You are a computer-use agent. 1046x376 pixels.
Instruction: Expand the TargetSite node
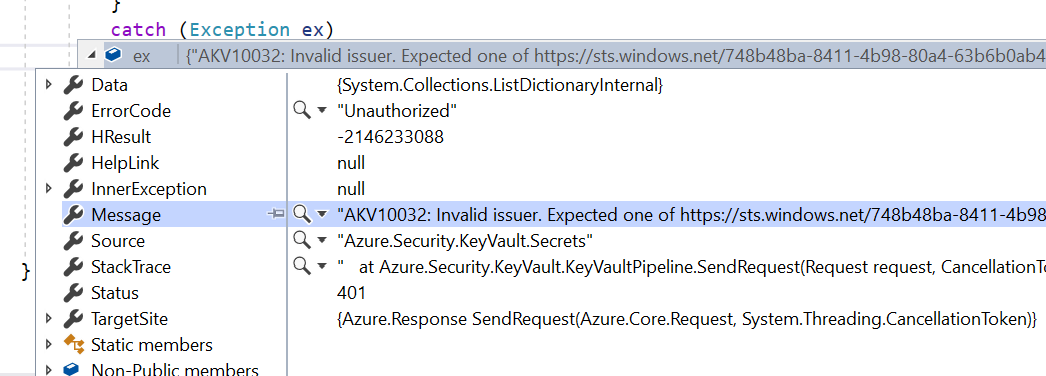(x=47, y=319)
